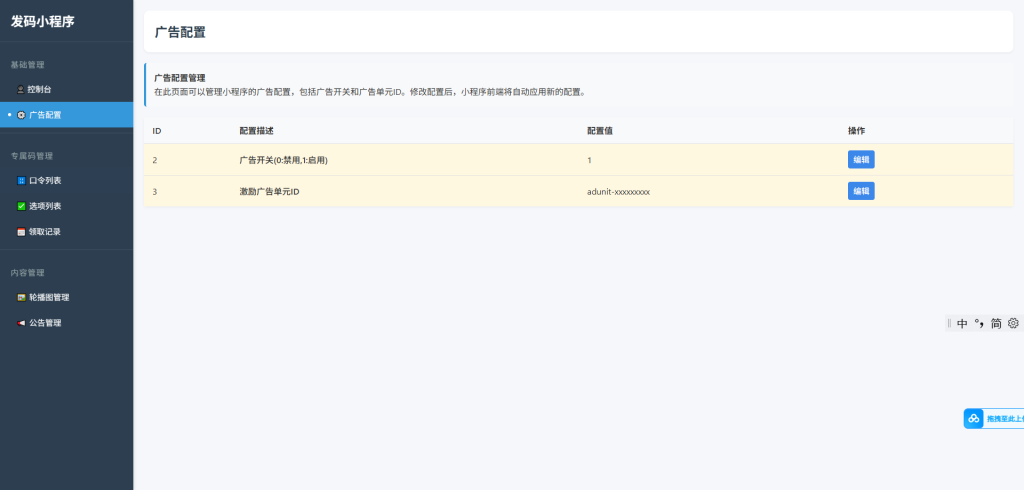Edit the 广告开关 configuration row
The height and width of the screenshot is (490, 1024).
tap(860, 160)
